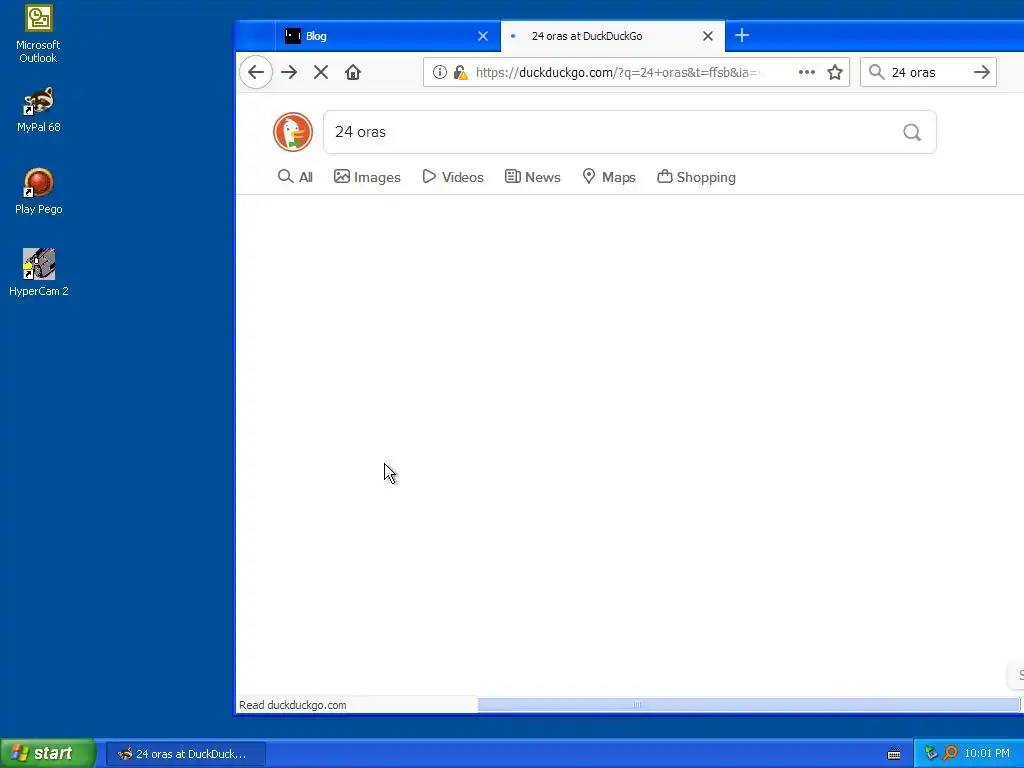The width and height of the screenshot is (1024, 768).
Task: Click the orange magnifier tray icon
Action: 950,754
